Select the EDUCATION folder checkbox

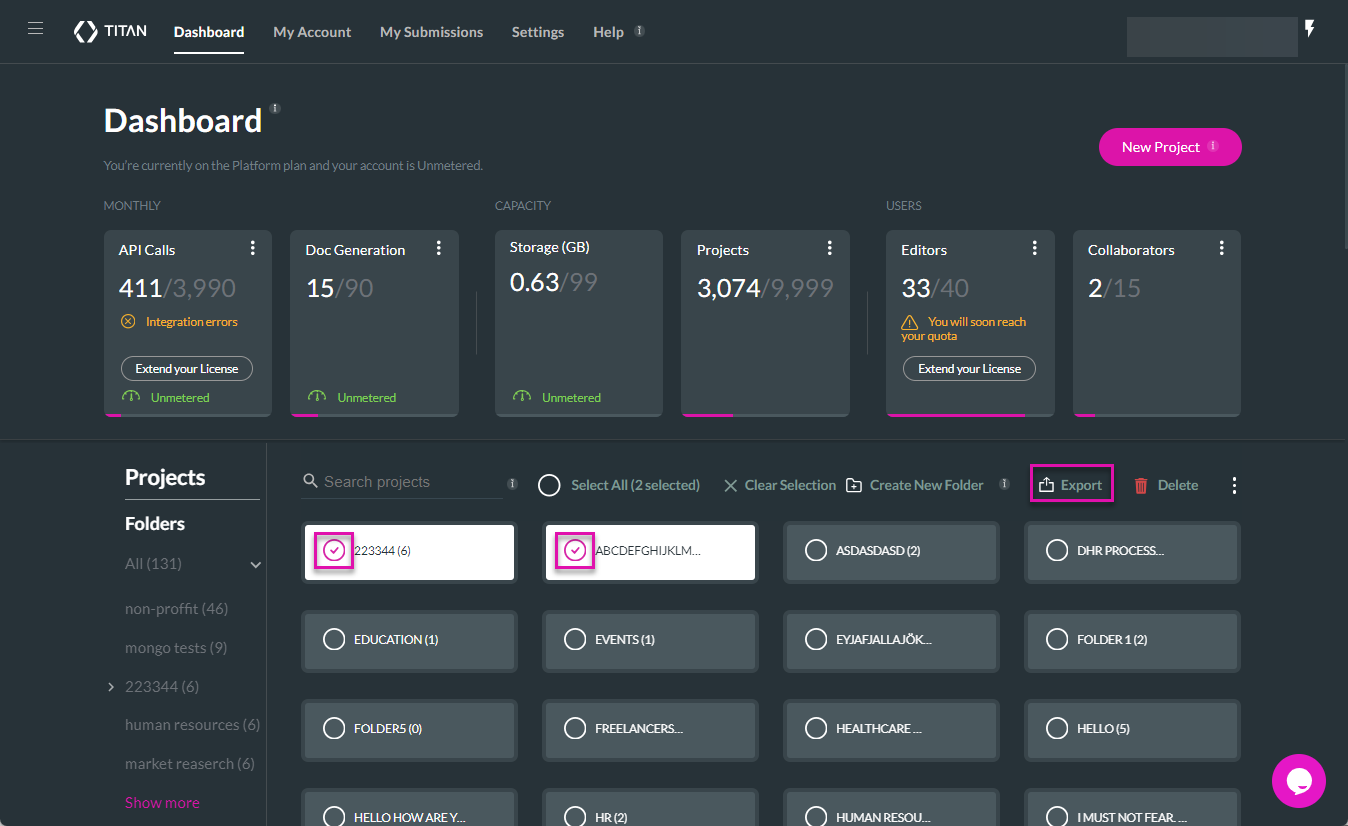pyautogui.click(x=334, y=640)
